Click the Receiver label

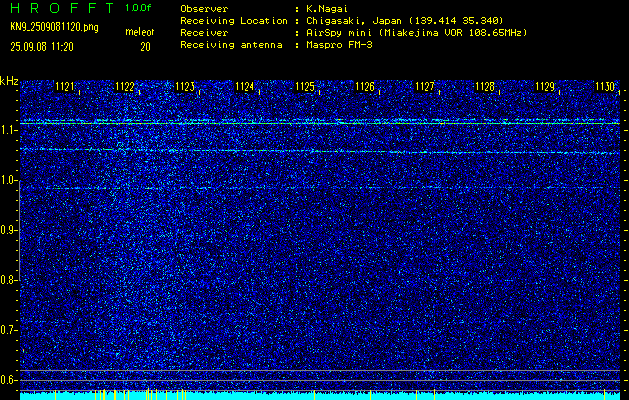[204, 33]
